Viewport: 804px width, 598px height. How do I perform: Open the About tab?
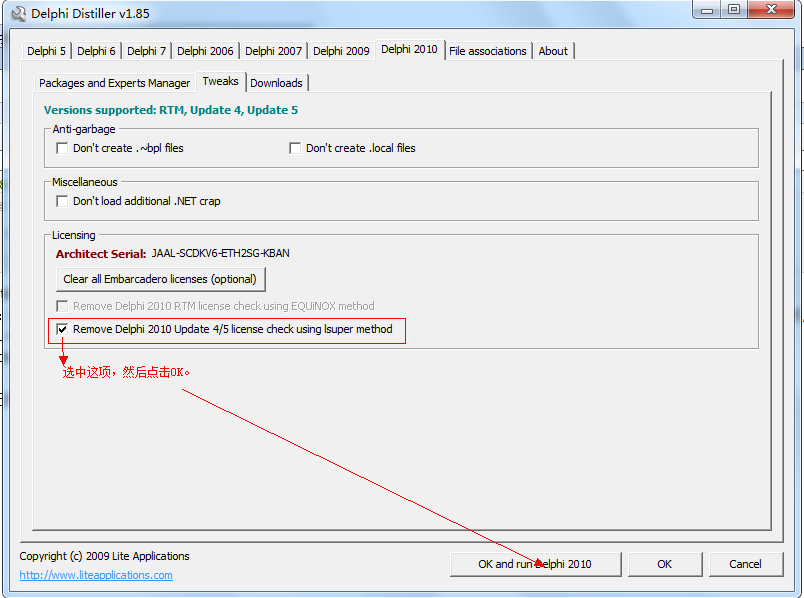[553, 51]
